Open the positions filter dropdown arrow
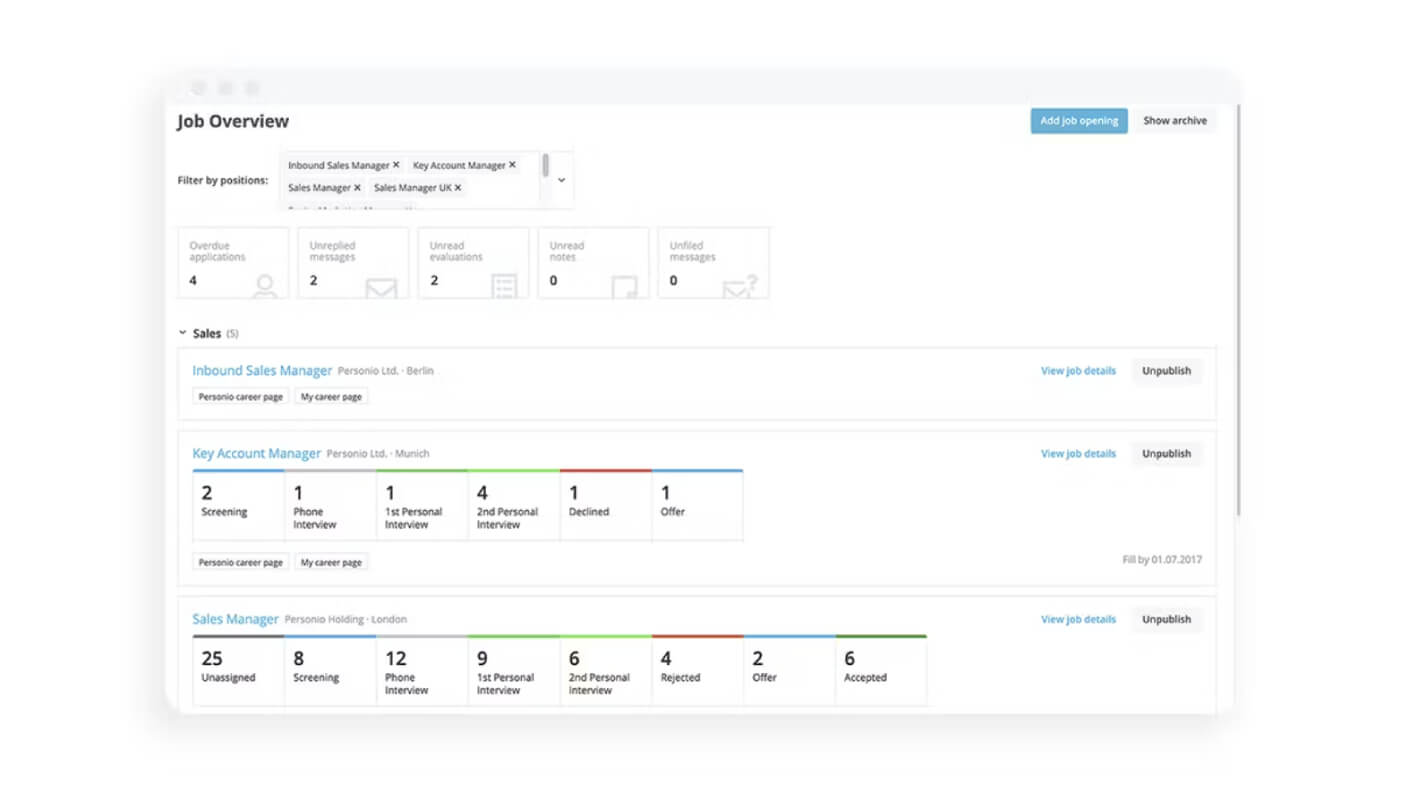 [x=561, y=180]
